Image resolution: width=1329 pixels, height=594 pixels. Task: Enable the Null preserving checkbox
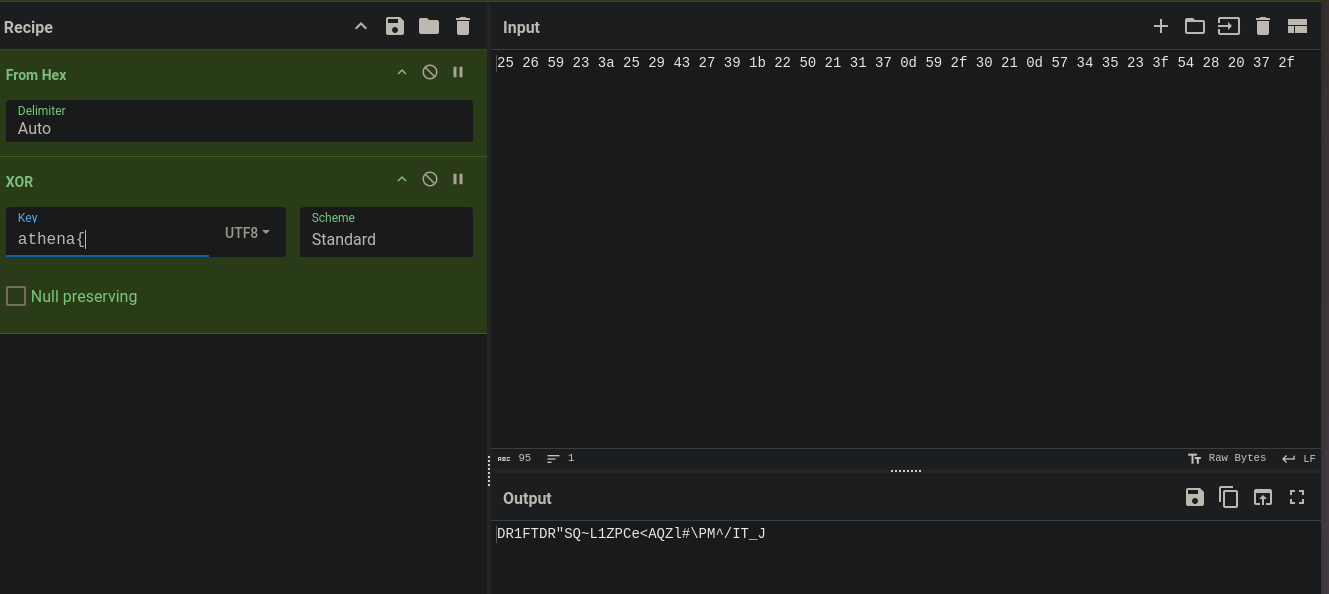(x=16, y=296)
